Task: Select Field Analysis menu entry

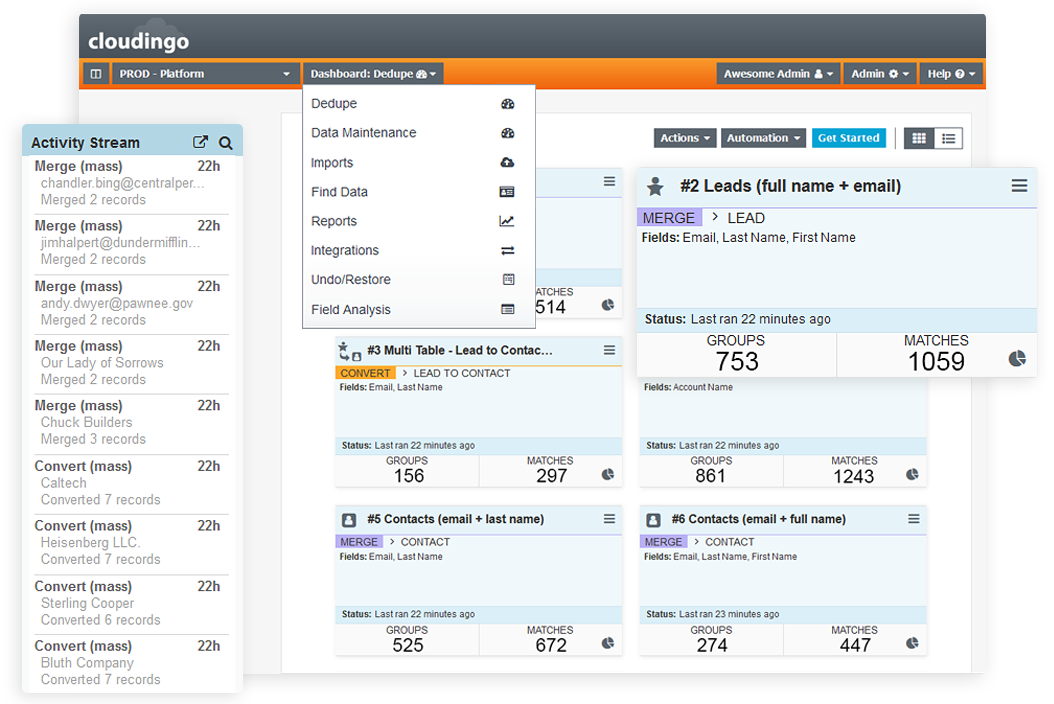Action: click(351, 310)
